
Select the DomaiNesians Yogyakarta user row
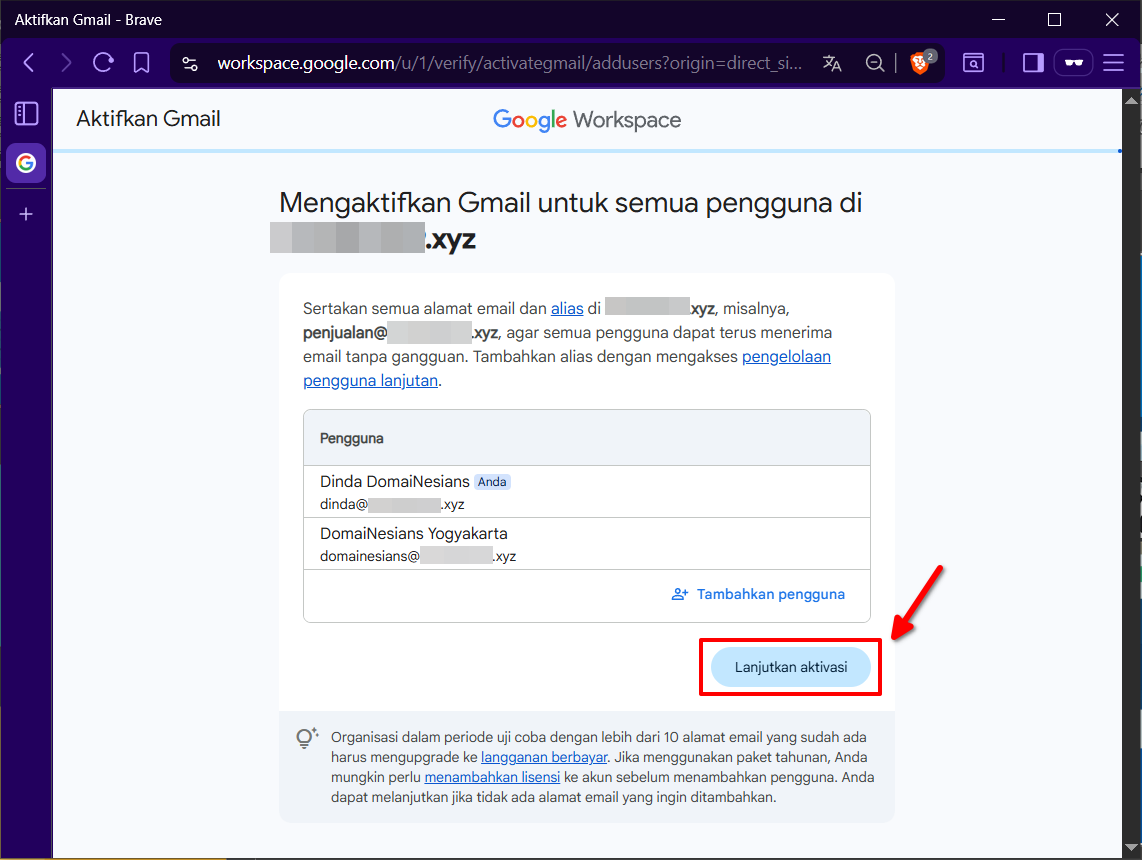point(587,544)
